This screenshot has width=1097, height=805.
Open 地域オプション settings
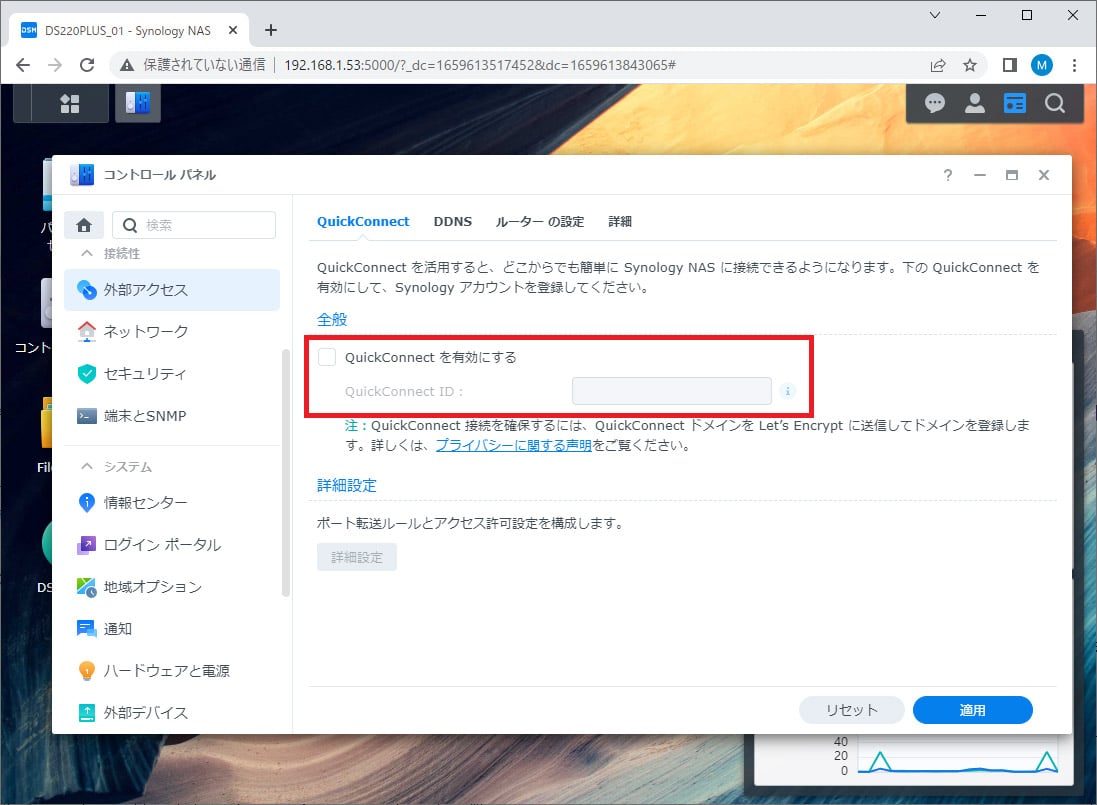[x=171, y=586]
